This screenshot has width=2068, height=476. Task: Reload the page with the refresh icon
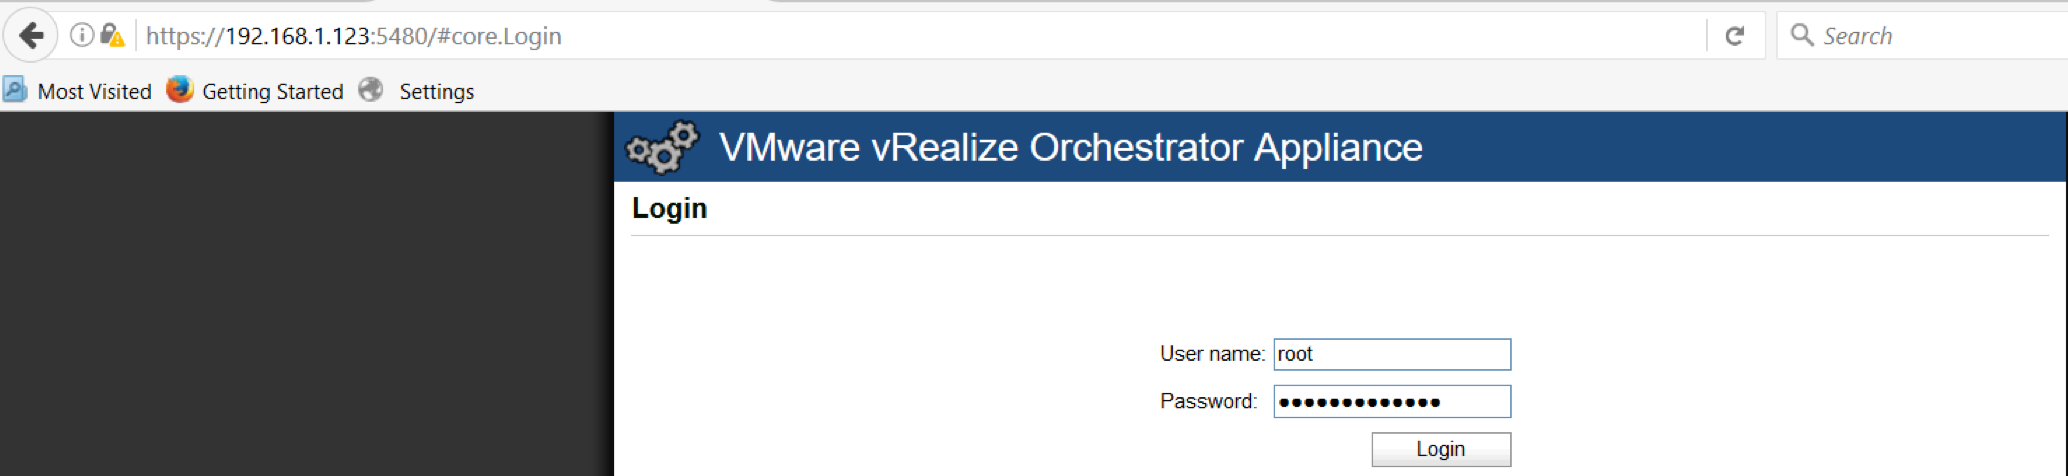click(1735, 36)
